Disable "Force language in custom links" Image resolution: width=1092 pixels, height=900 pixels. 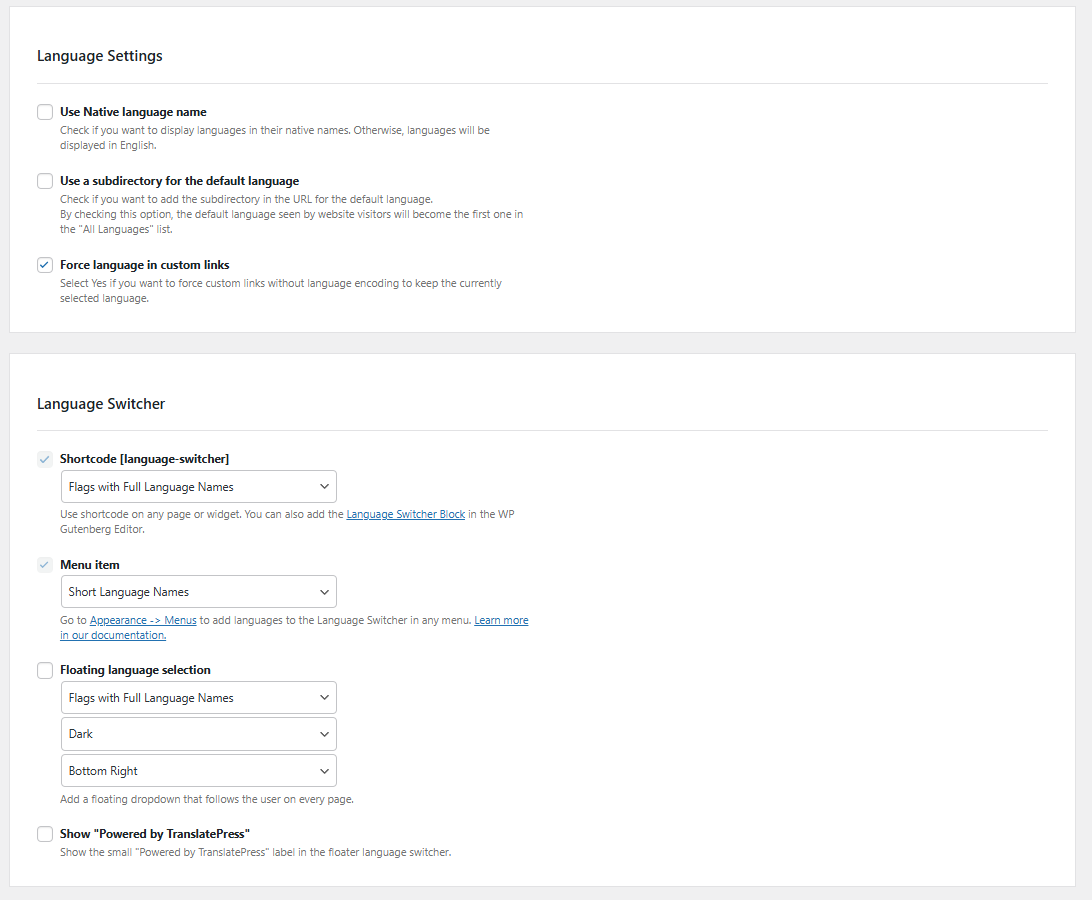pos(44,264)
